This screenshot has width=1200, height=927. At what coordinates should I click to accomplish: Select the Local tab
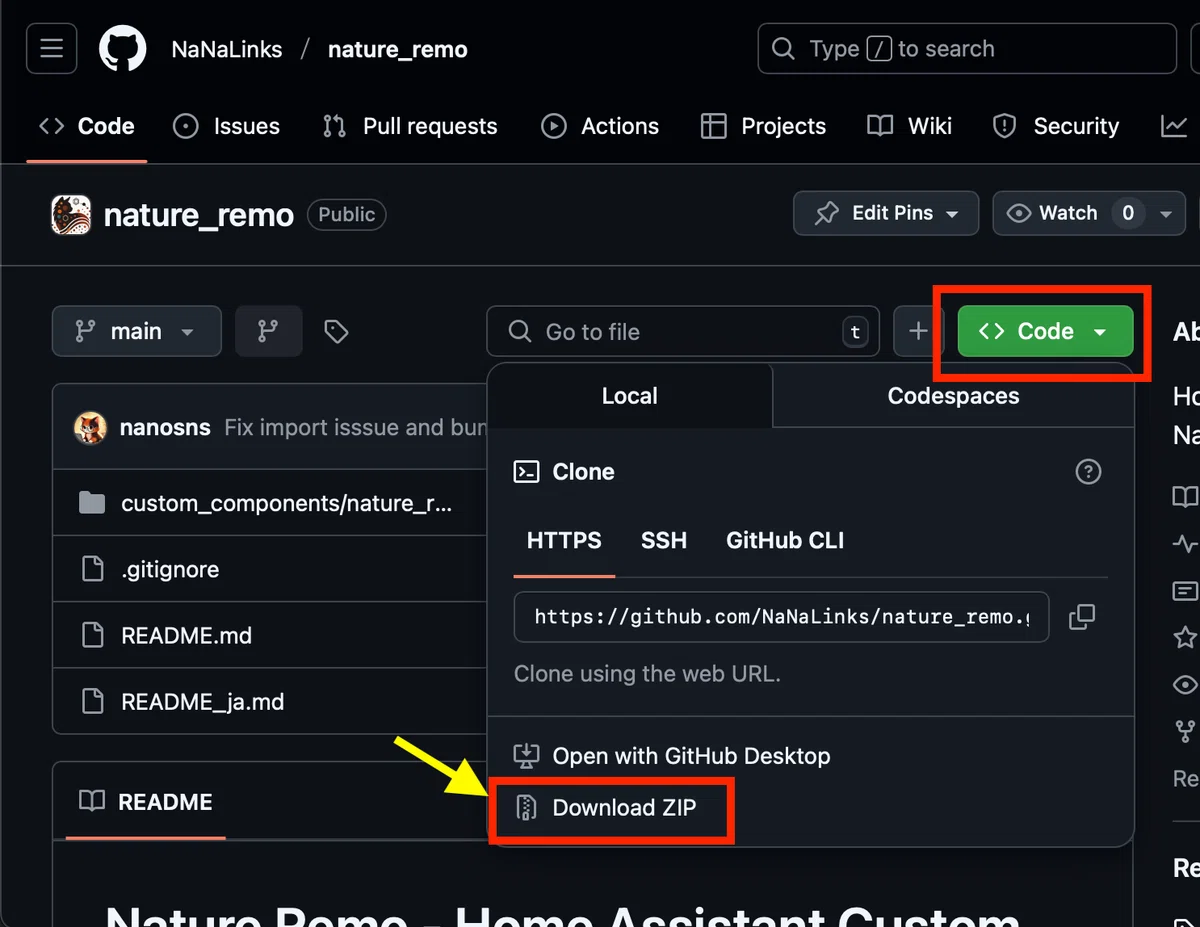click(x=630, y=396)
